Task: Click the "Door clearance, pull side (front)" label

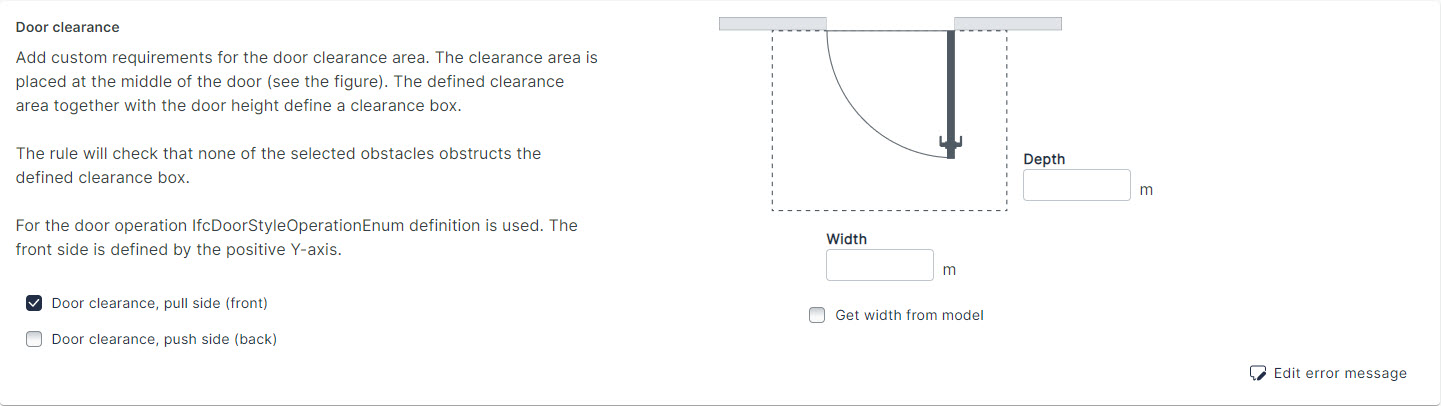Action: pyautogui.click(x=159, y=303)
